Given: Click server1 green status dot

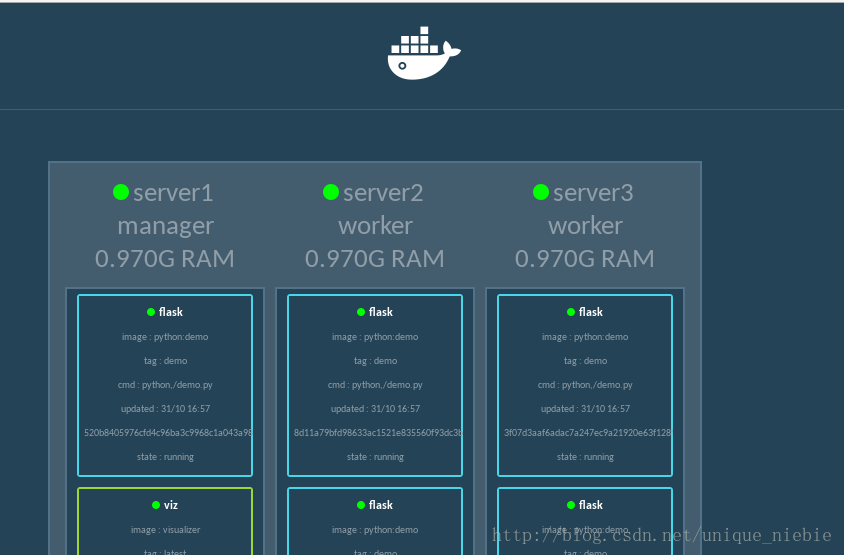Looking at the screenshot, I should click(x=121, y=192).
